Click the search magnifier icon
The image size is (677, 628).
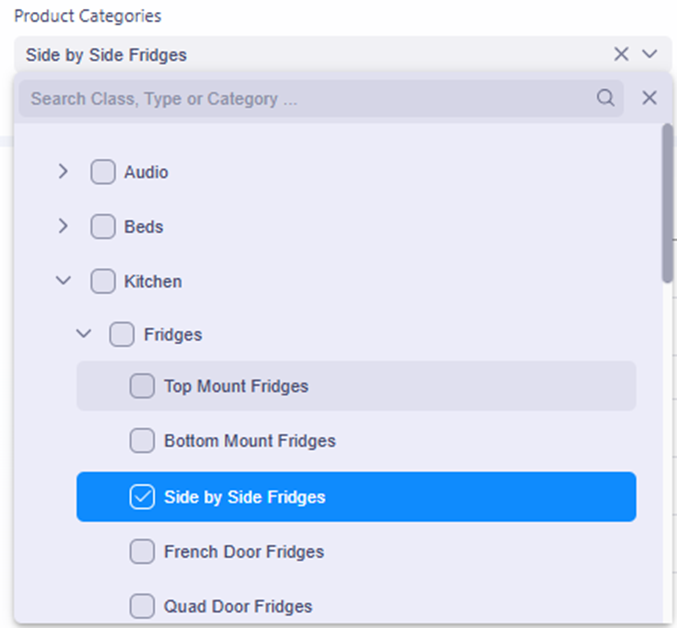coord(605,98)
